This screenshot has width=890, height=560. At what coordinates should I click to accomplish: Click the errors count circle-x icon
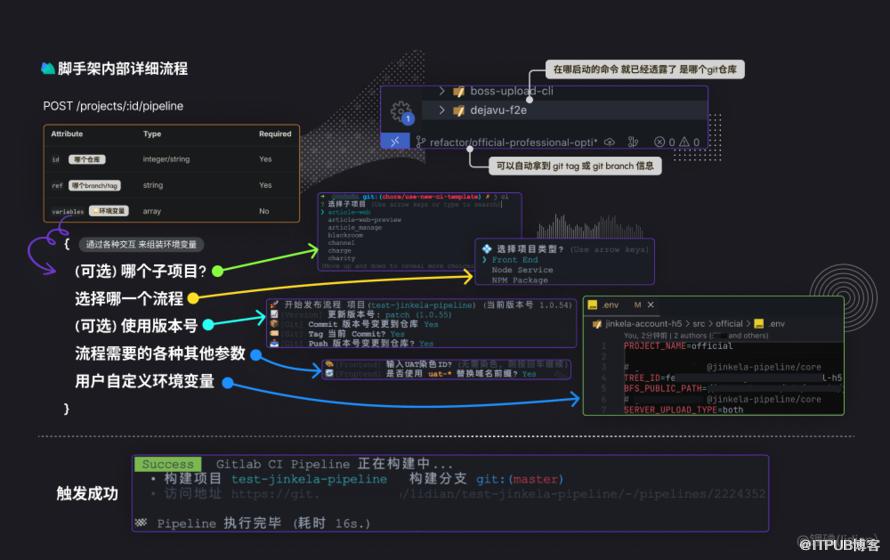(659, 142)
